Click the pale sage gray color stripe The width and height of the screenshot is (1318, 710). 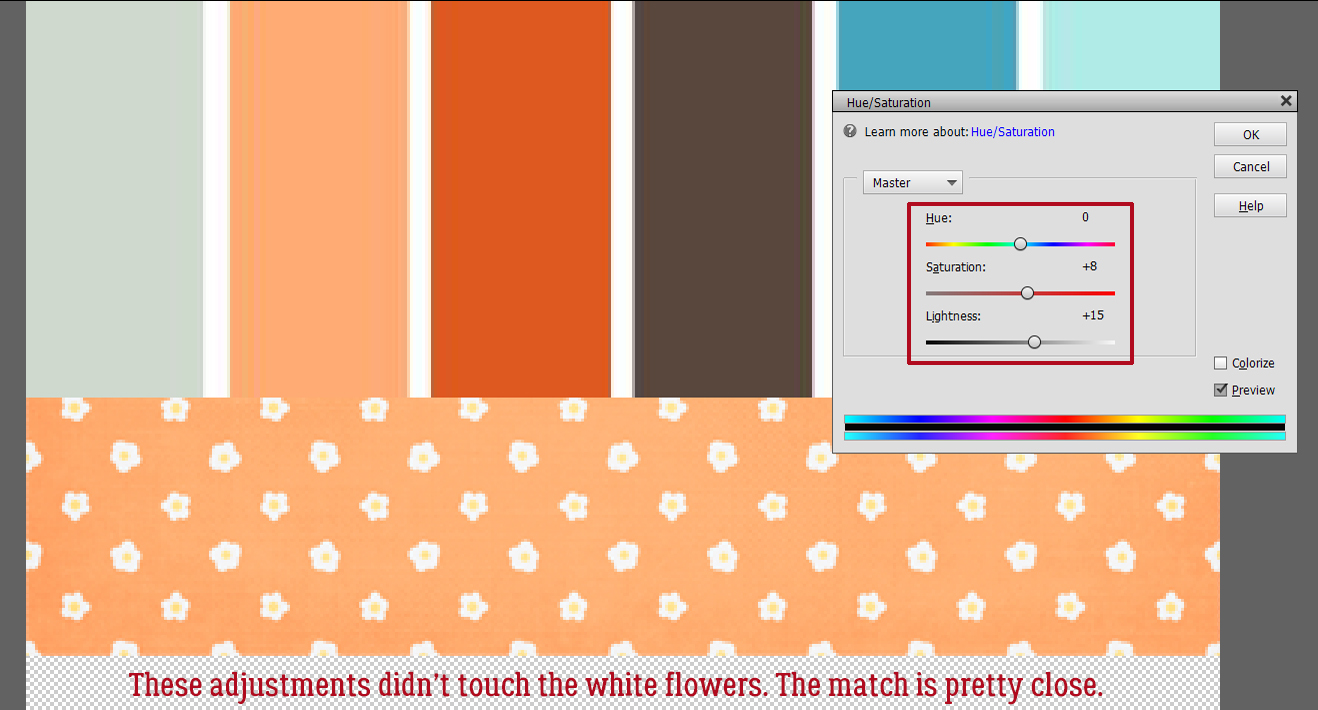click(x=114, y=198)
